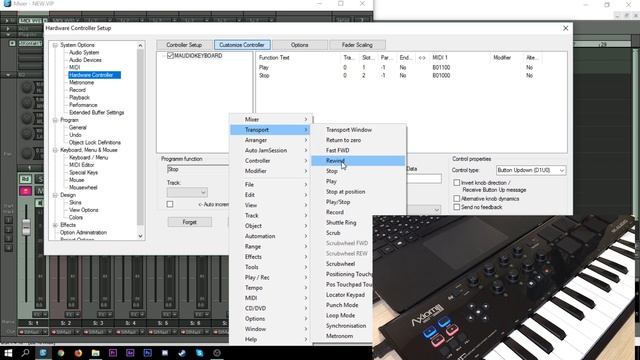Select the Stop row in the function table

click(x=411, y=76)
